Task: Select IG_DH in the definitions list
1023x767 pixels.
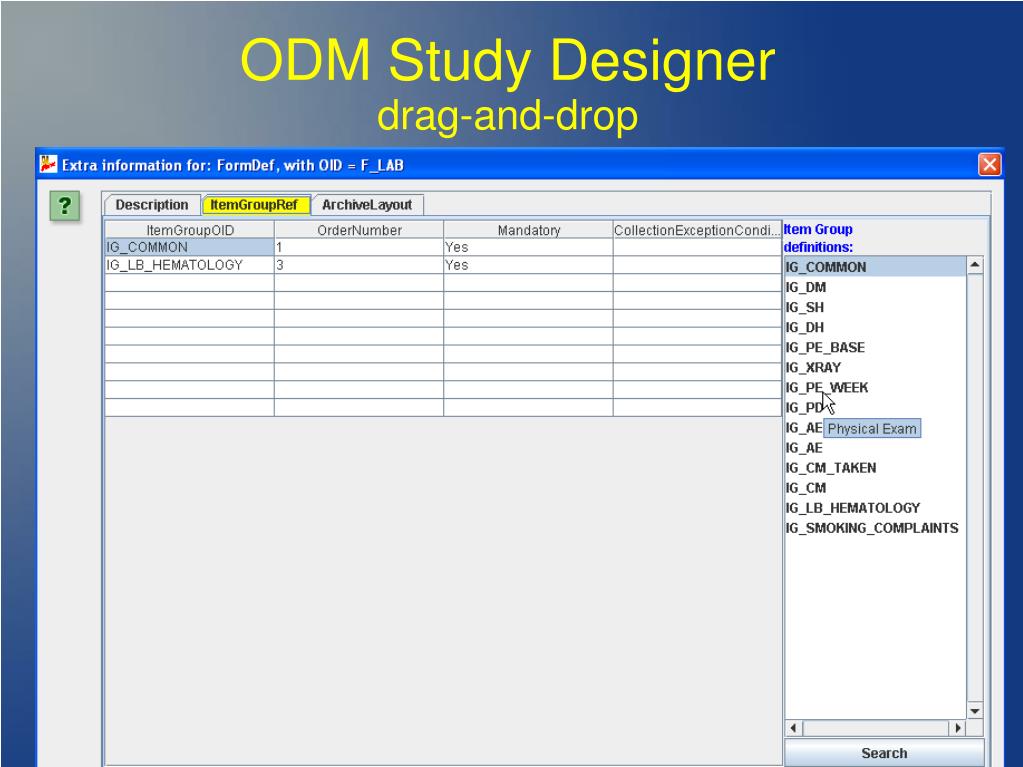Action: 875,327
